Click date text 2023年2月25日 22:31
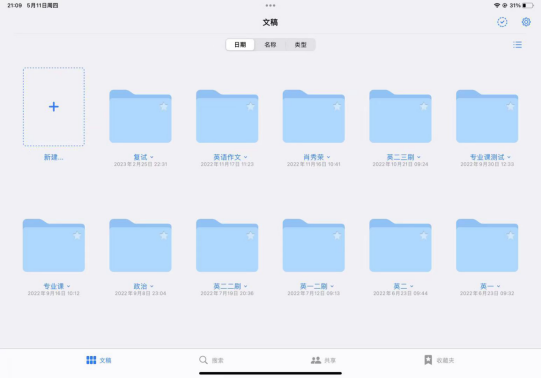 (140, 164)
